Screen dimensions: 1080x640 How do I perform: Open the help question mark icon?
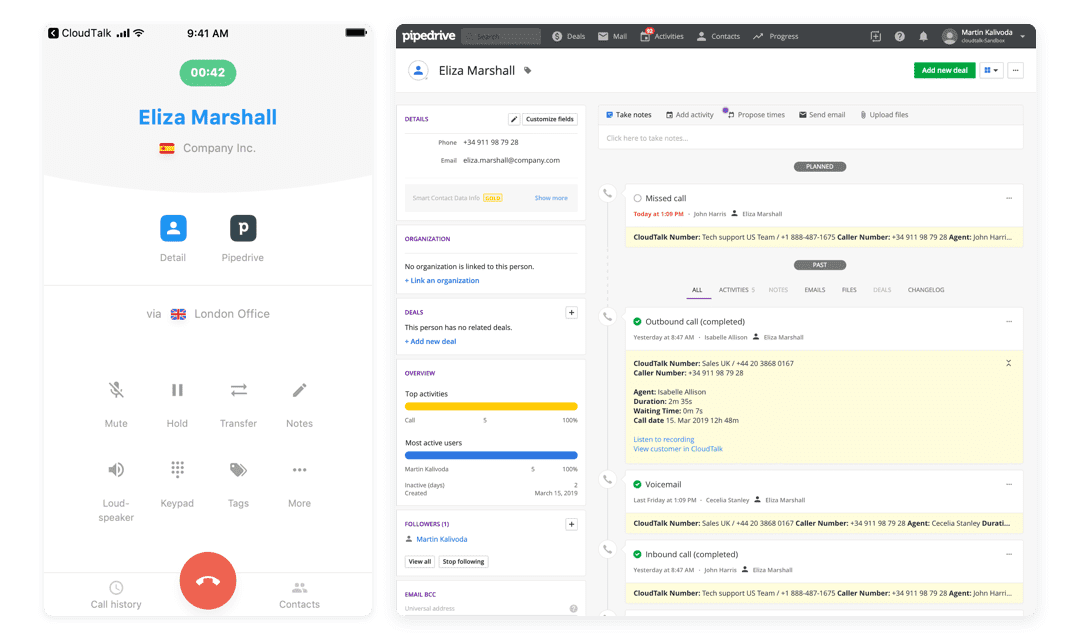coord(900,37)
